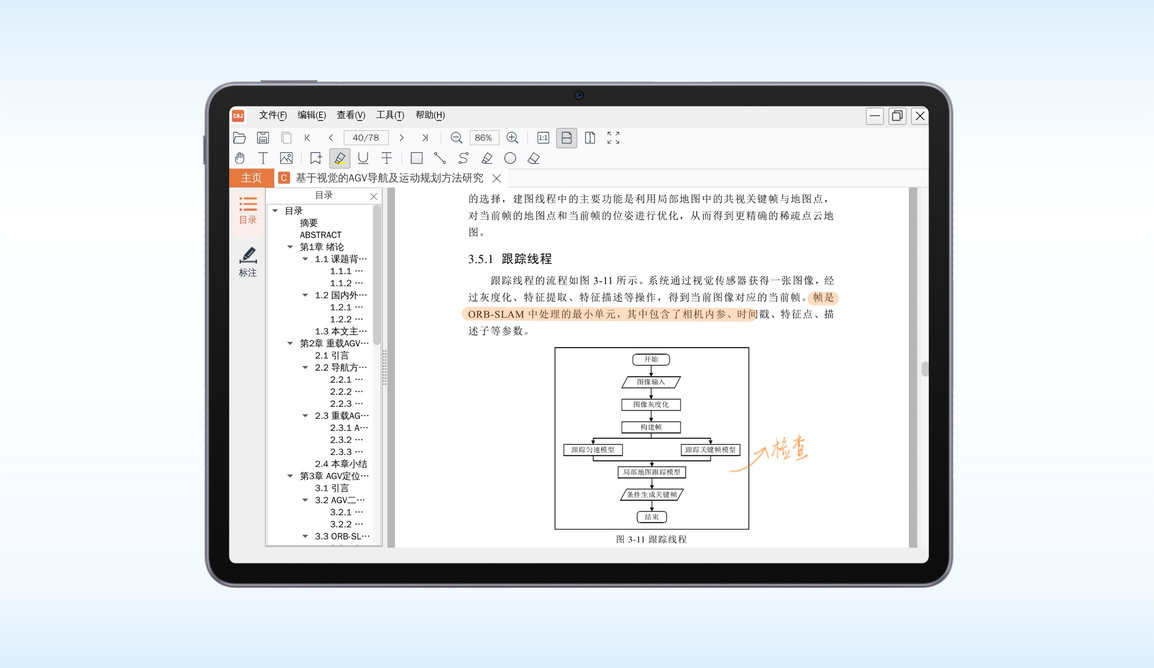
Task: Switch to the 主页 tab
Action: pos(250,177)
